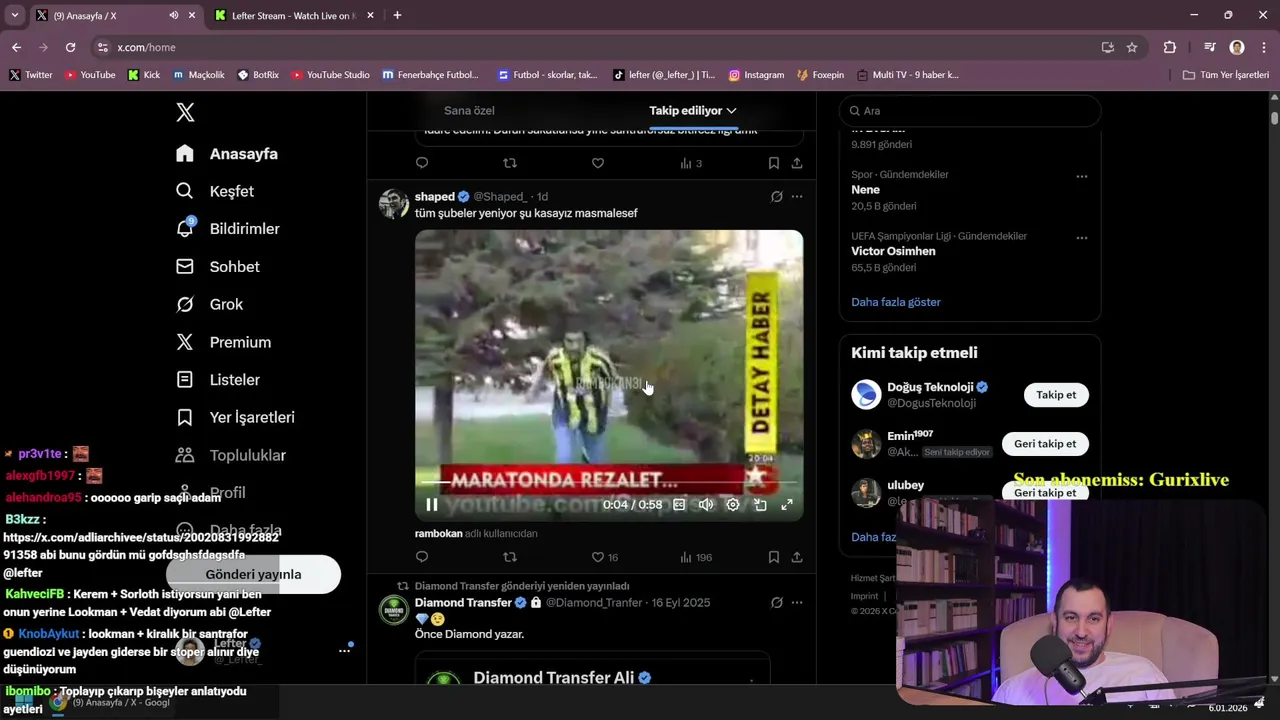Open more options on Shaped_ tweet
This screenshot has height=720, width=1280.
click(797, 197)
